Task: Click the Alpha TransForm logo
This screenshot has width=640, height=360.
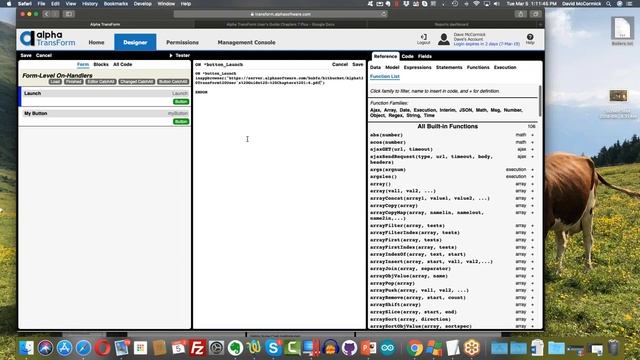Action: [47, 39]
